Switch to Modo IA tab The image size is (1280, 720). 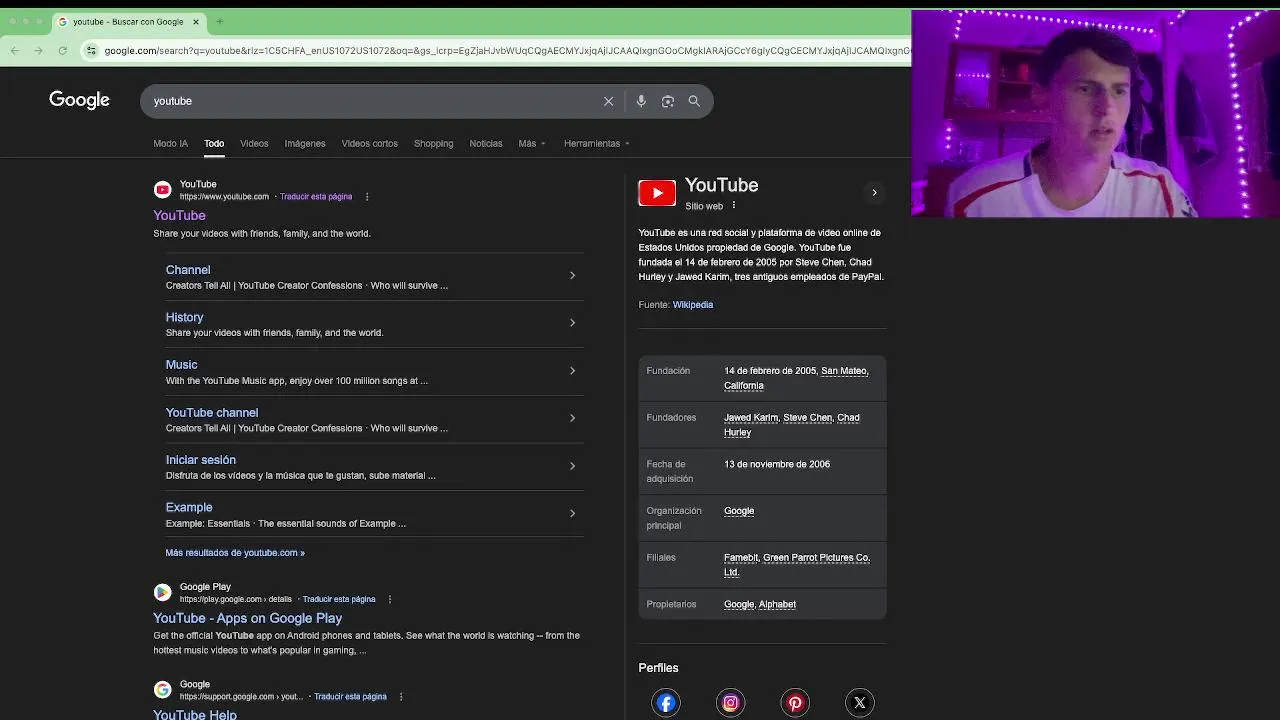point(170,143)
